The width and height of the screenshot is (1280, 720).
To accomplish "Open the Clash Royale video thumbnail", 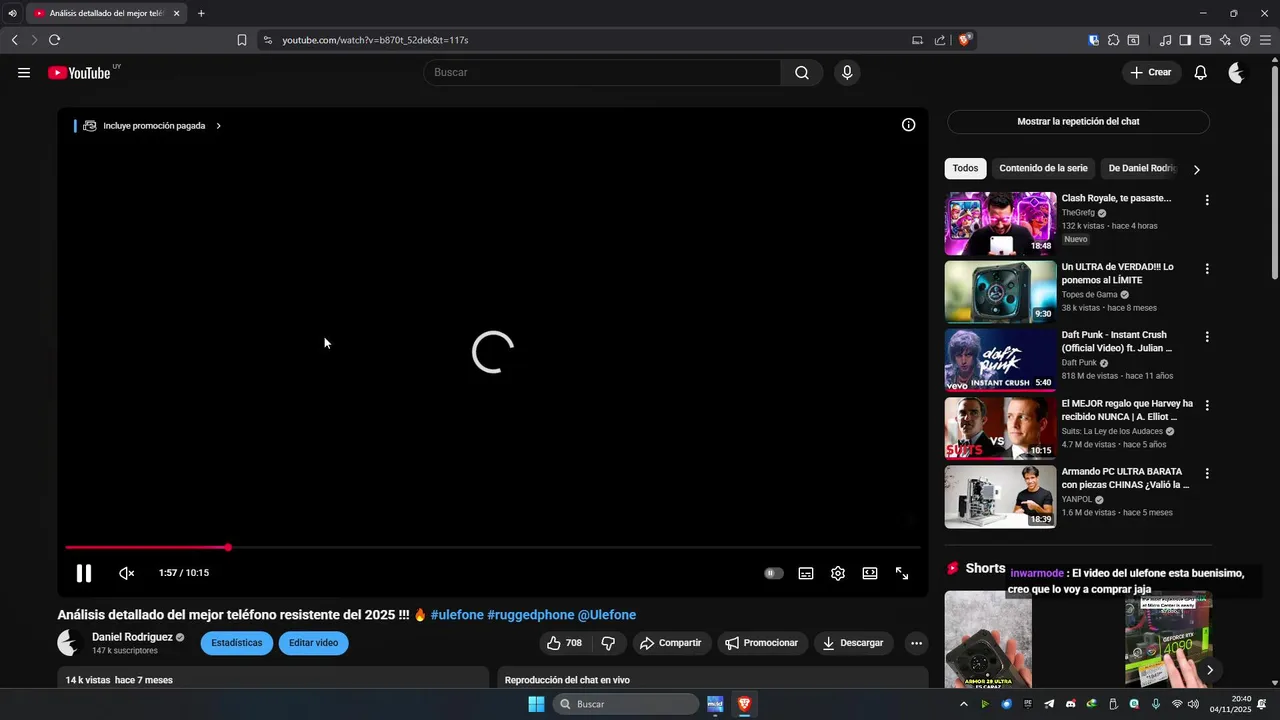I will 1000,224.
